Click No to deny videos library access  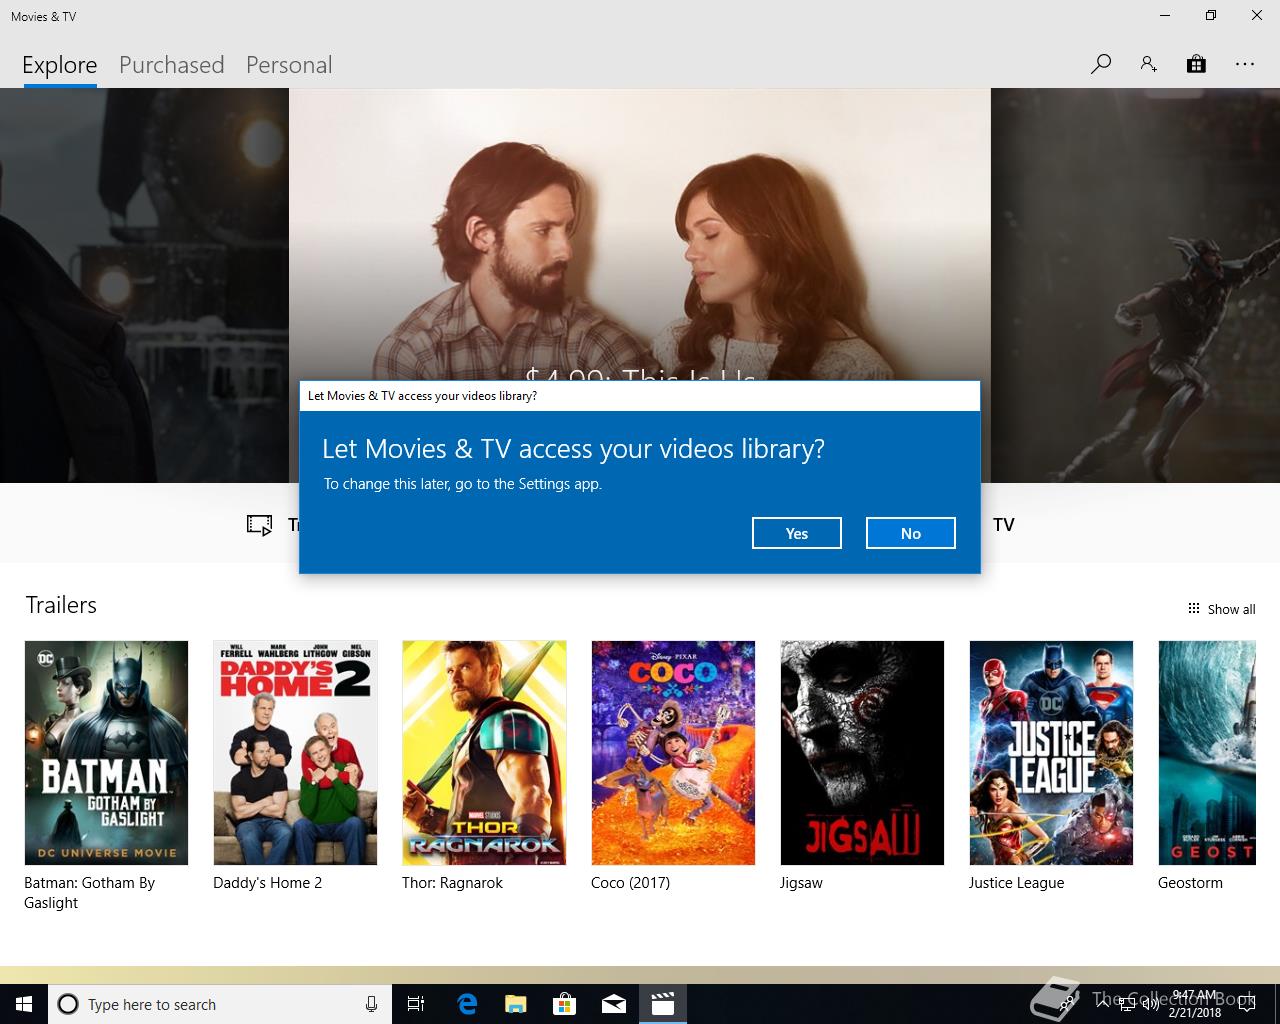tap(911, 533)
